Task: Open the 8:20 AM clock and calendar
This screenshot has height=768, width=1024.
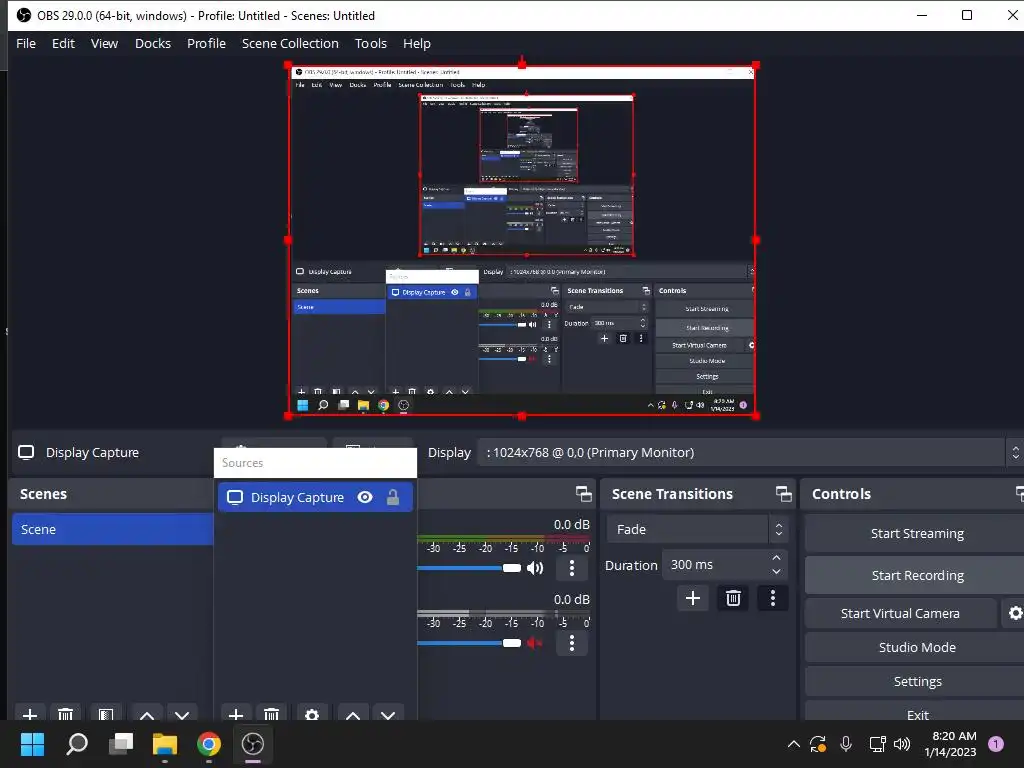Action: [950, 744]
